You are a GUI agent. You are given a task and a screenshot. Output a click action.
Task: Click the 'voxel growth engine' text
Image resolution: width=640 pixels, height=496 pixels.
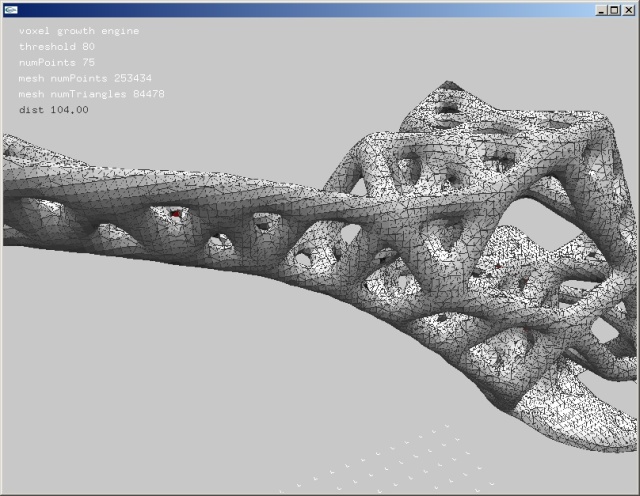pyautogui.click(x=79, y=31)
